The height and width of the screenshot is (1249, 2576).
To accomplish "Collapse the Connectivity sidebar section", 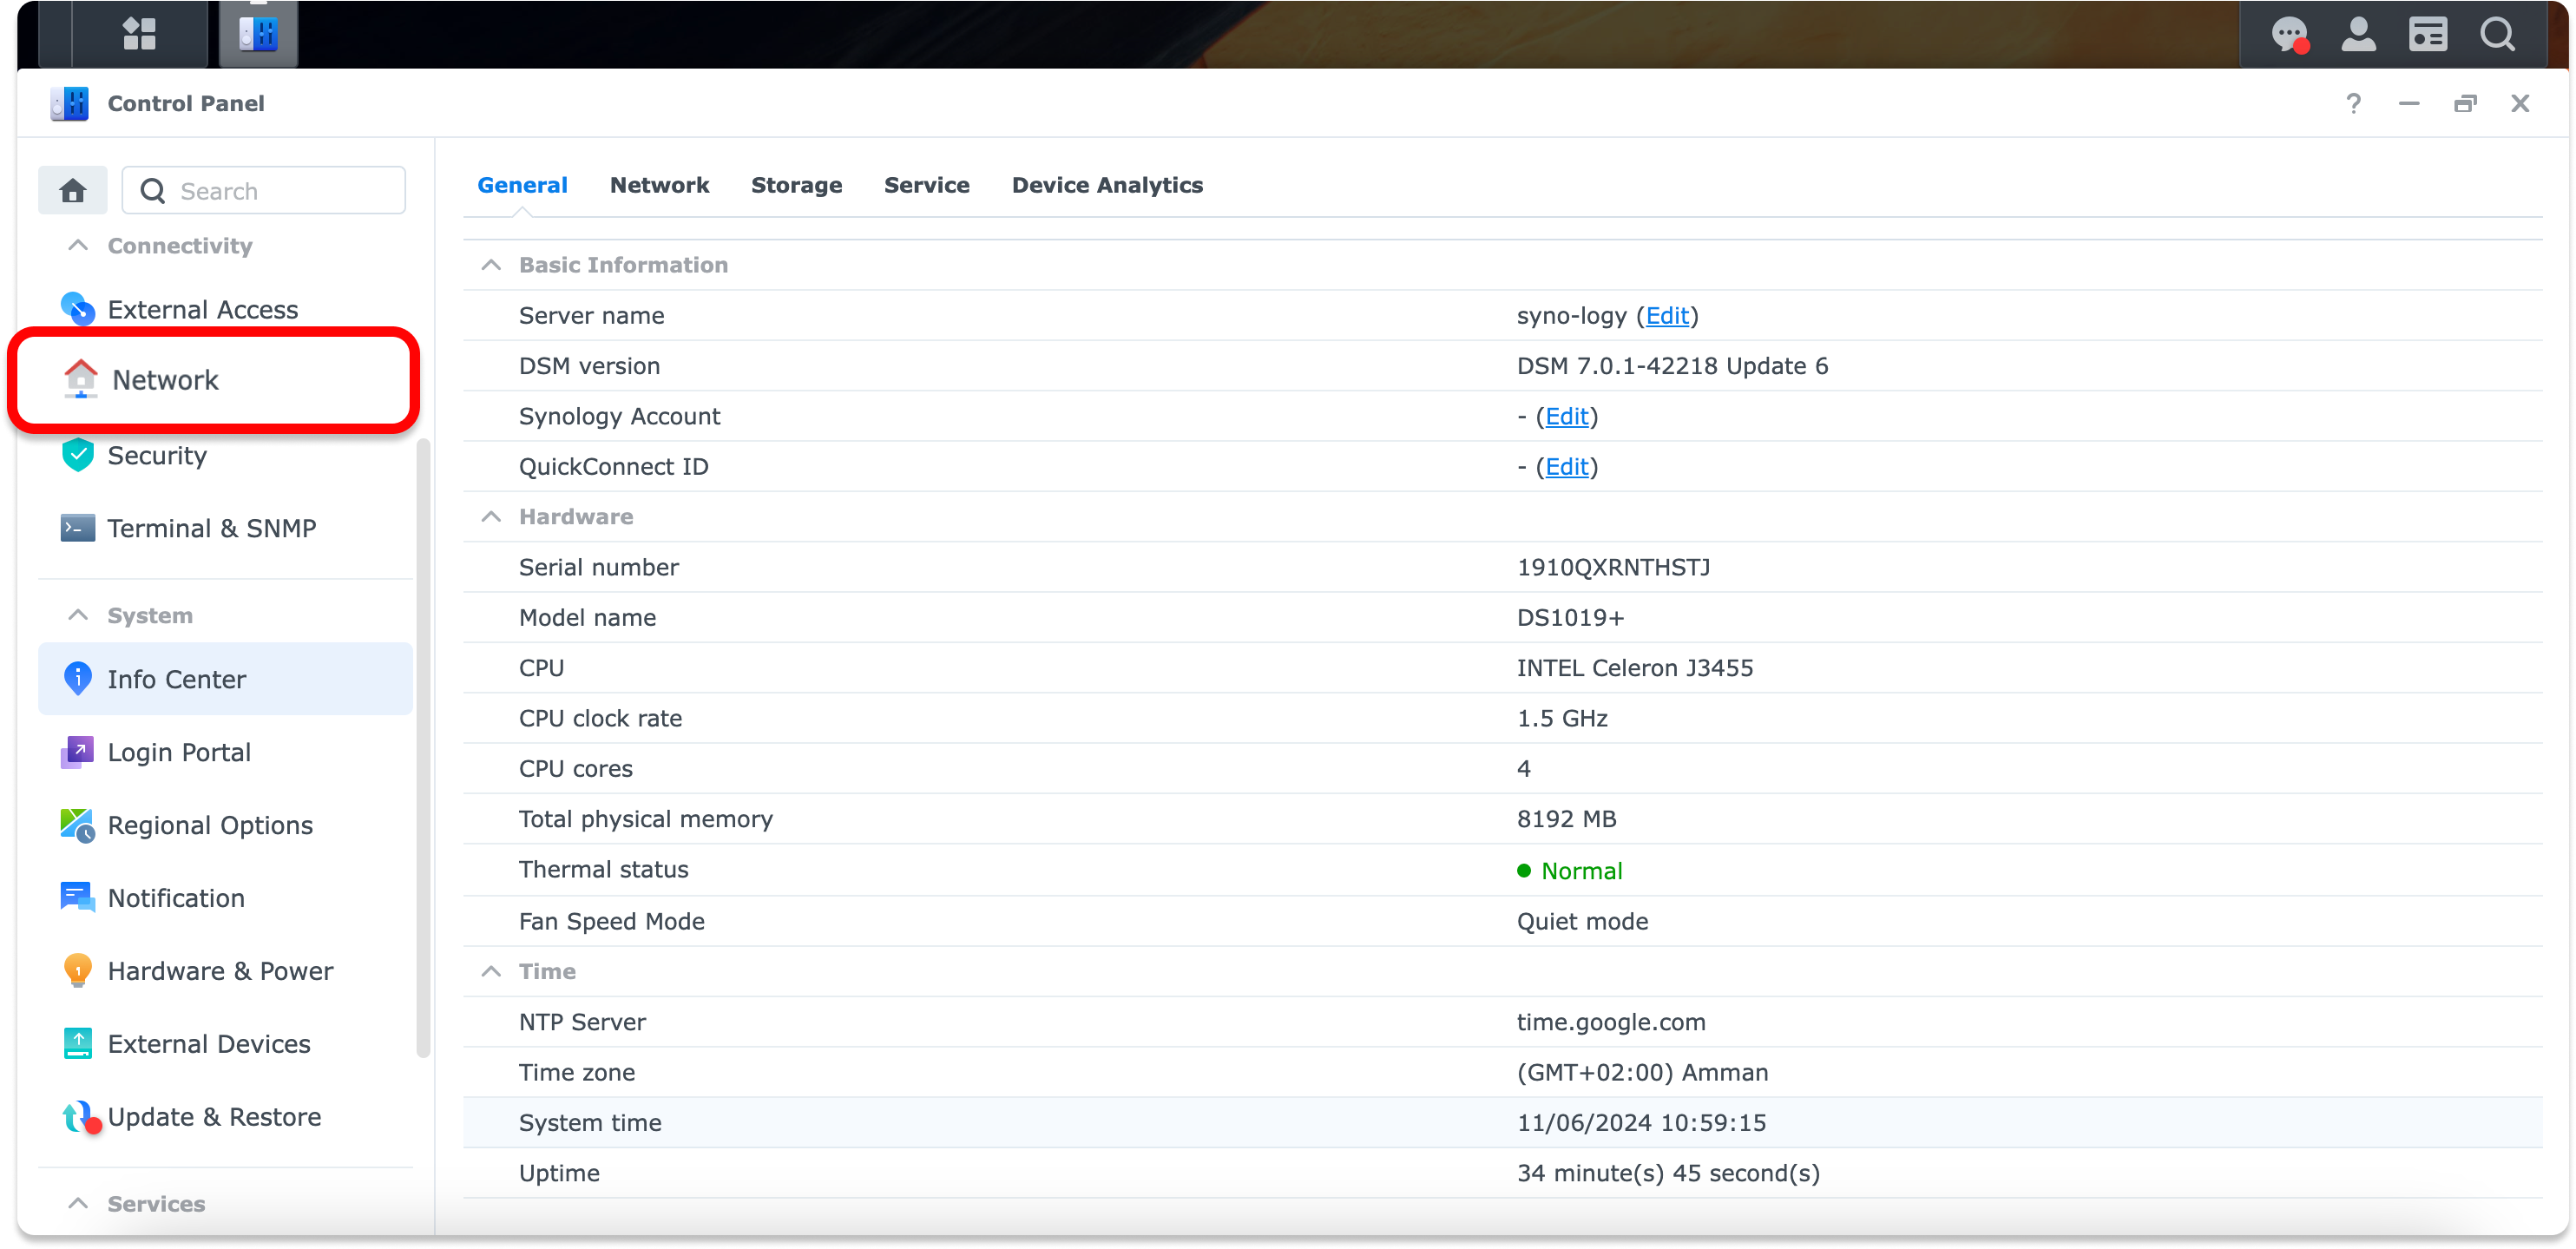I will pyautogui.click(x=78, y=245).
